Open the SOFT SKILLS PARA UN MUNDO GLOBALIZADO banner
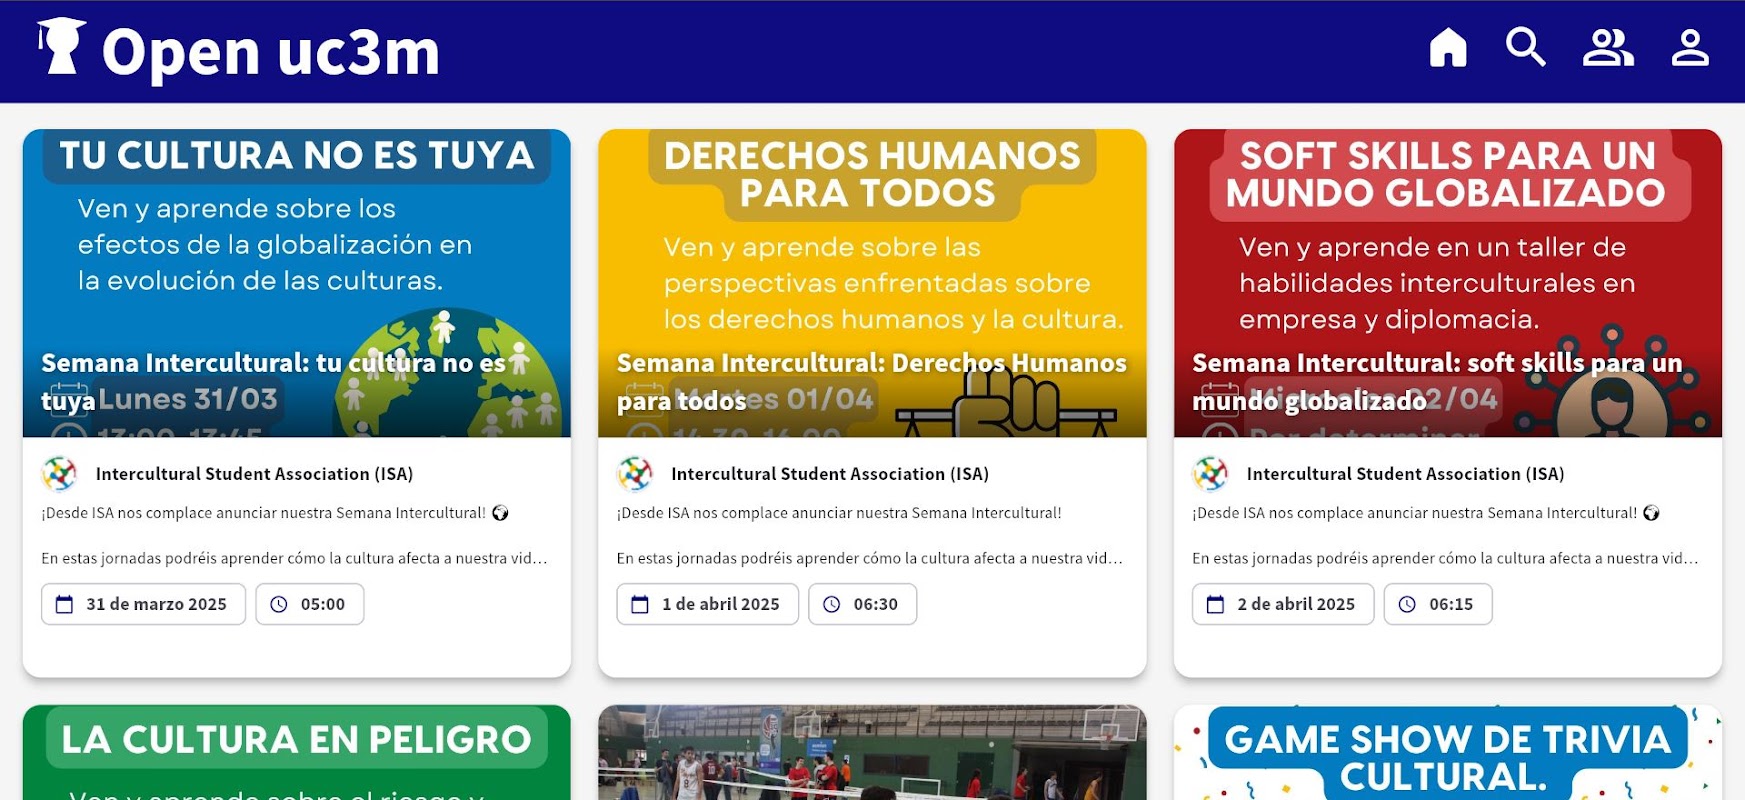1745x800 pixels. click(x=1448, y=283)
